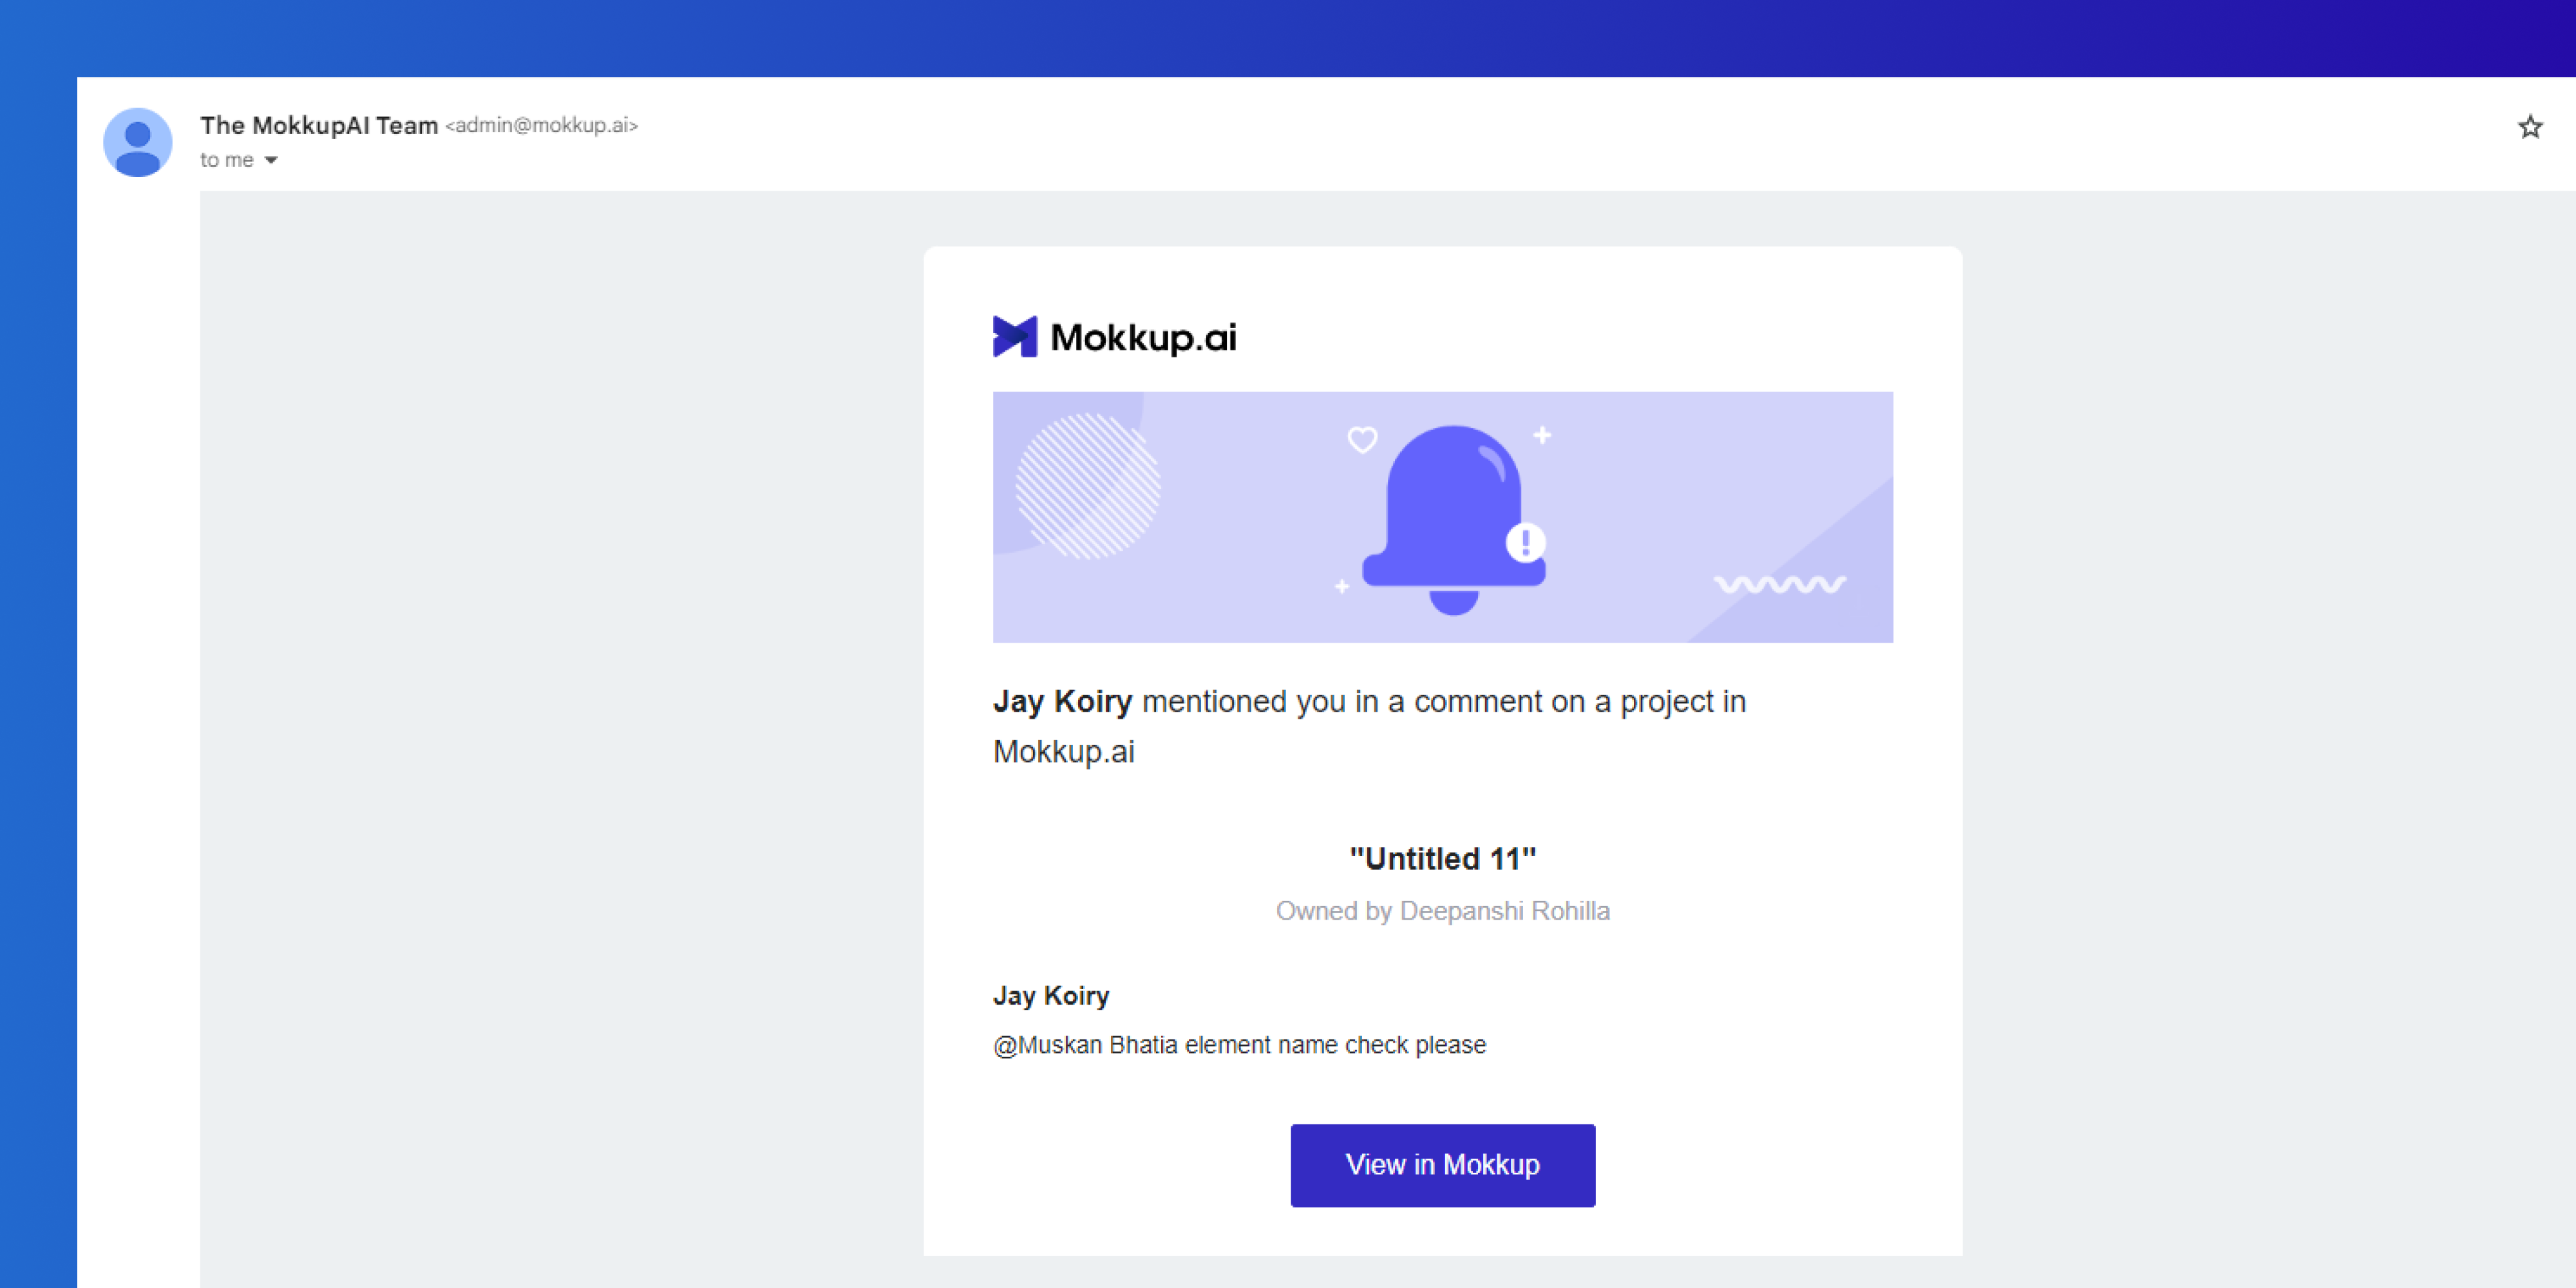Click the exclamation alert badge on bell
Screen dimensions: 2576x1288
pyautogui.click(x=1525, y=543)
